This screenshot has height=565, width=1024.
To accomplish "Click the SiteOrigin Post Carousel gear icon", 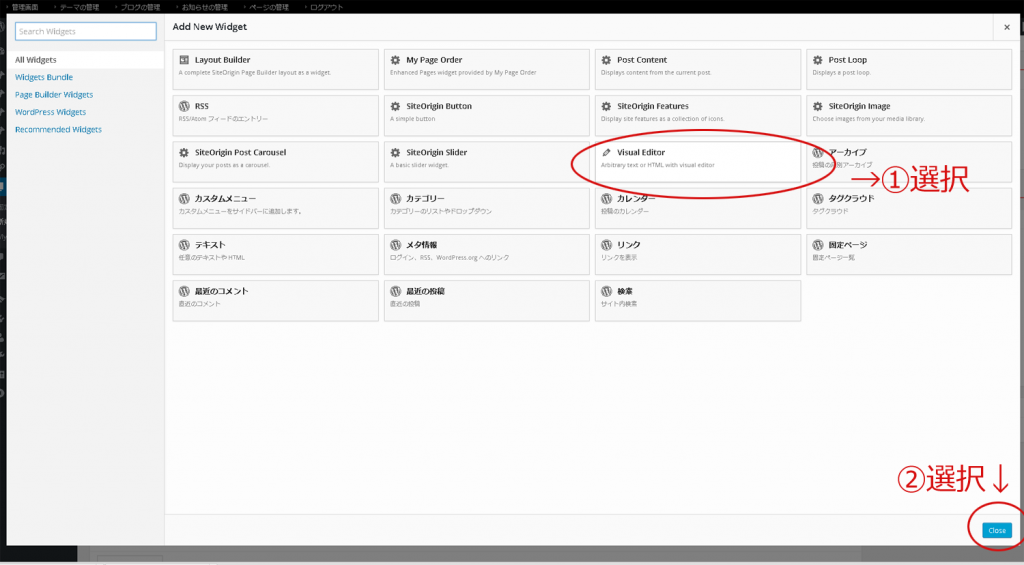I will [x=184, y=152].
